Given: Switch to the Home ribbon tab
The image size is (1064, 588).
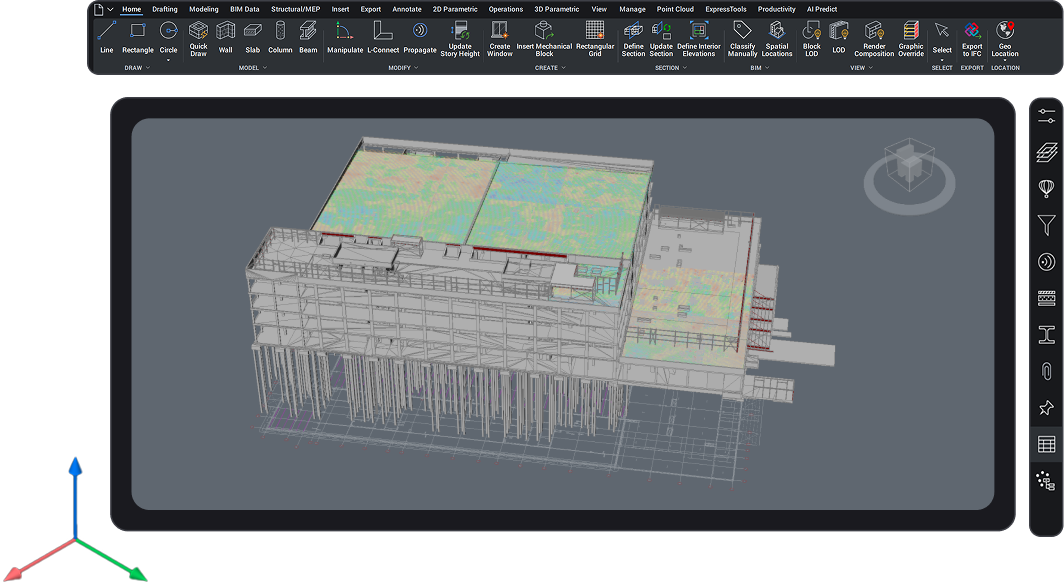Looking at the screenshot, I should click(132, 9).
